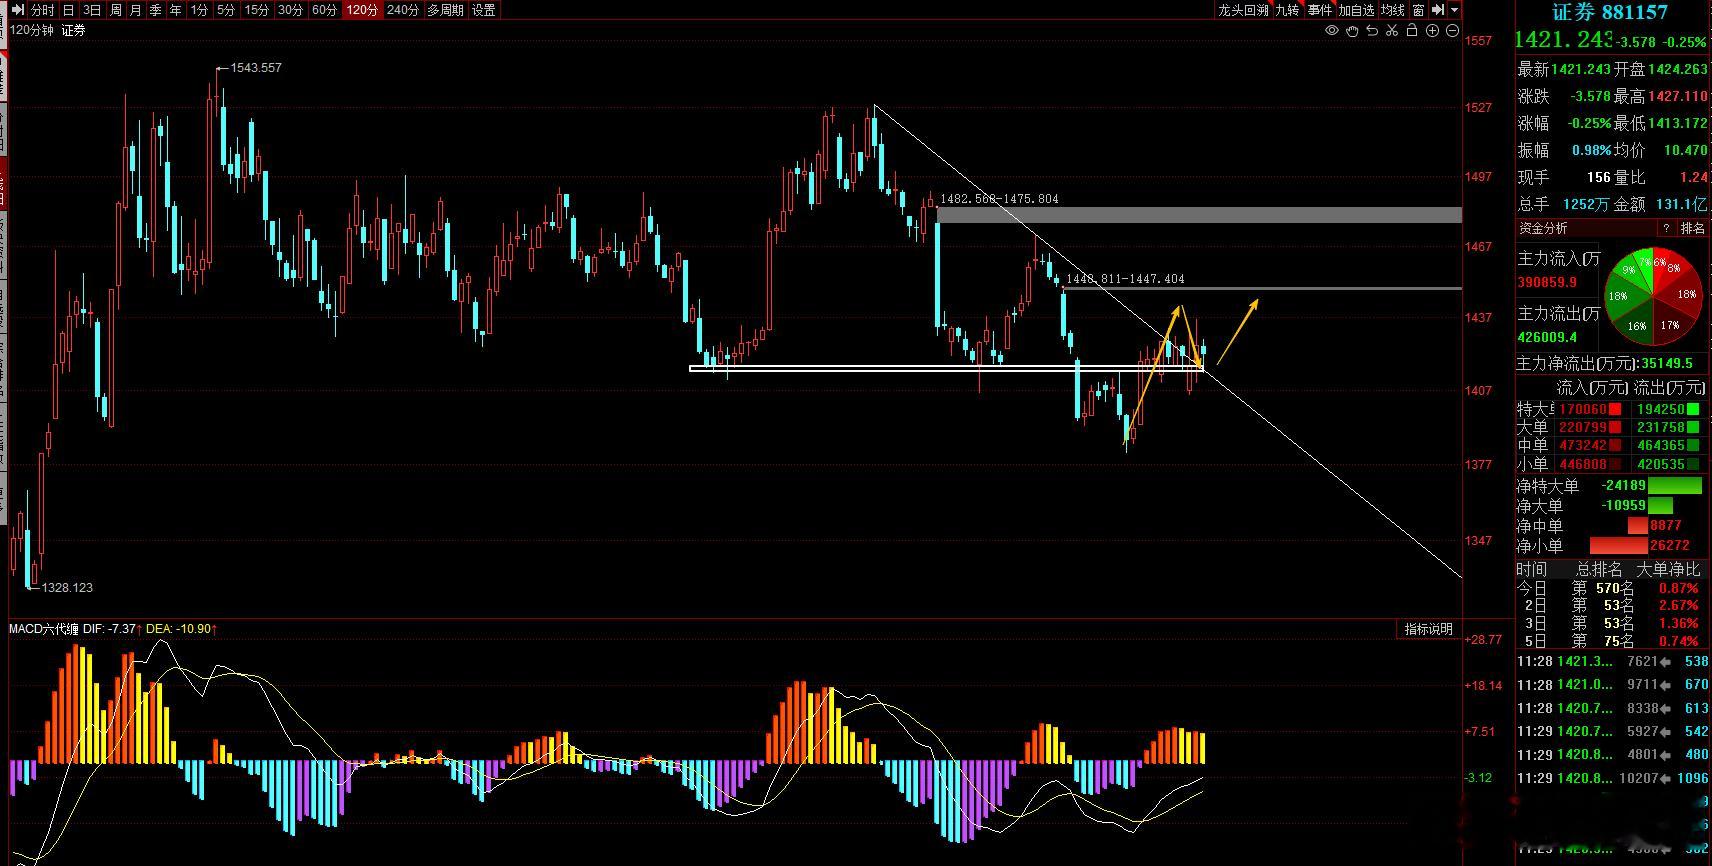Toggle the 均线 moving average button
The width and height of the screenshot is (1712, 866).
1393,10
